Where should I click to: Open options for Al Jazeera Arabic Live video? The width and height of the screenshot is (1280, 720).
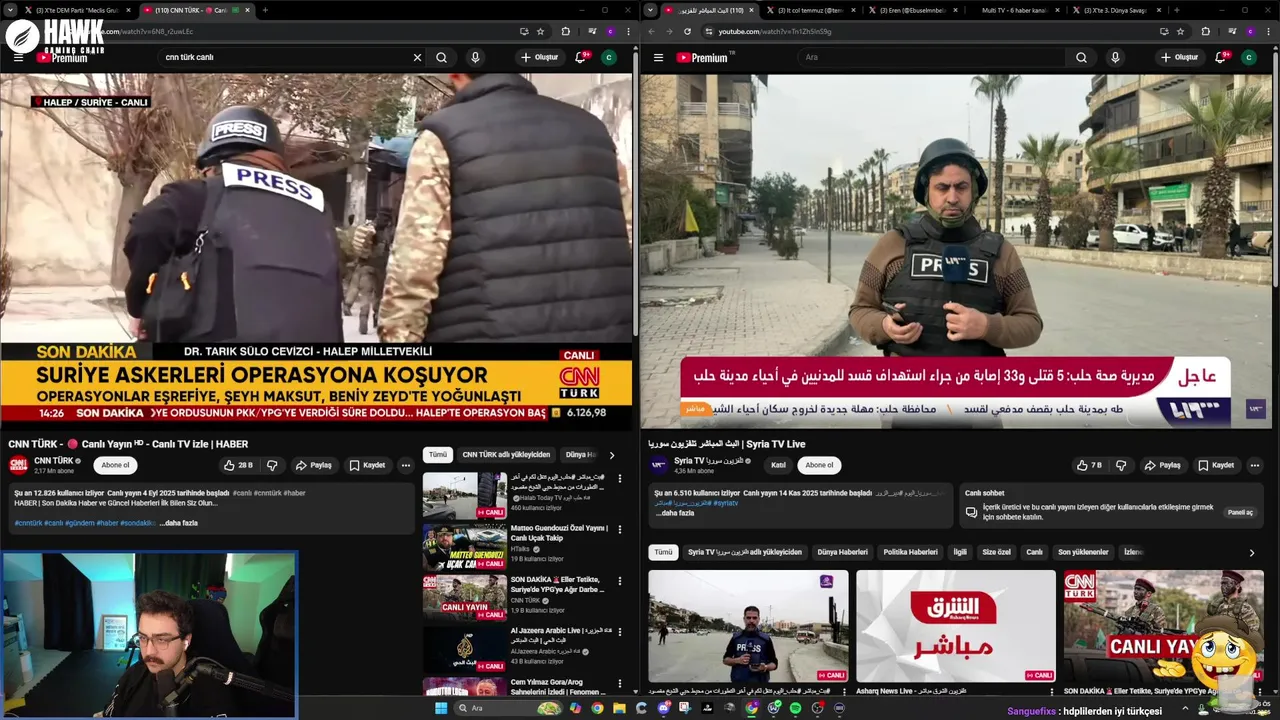[619, 634]
